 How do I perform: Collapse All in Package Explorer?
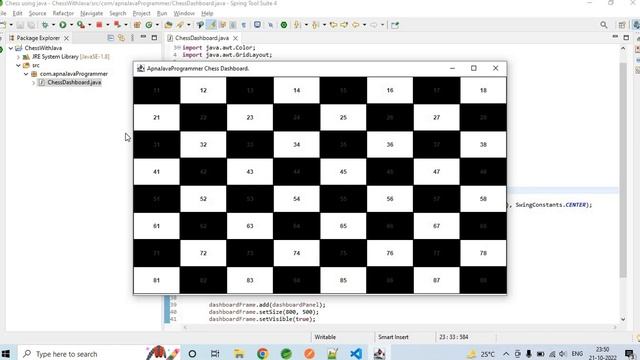click(x=111, y=38)
